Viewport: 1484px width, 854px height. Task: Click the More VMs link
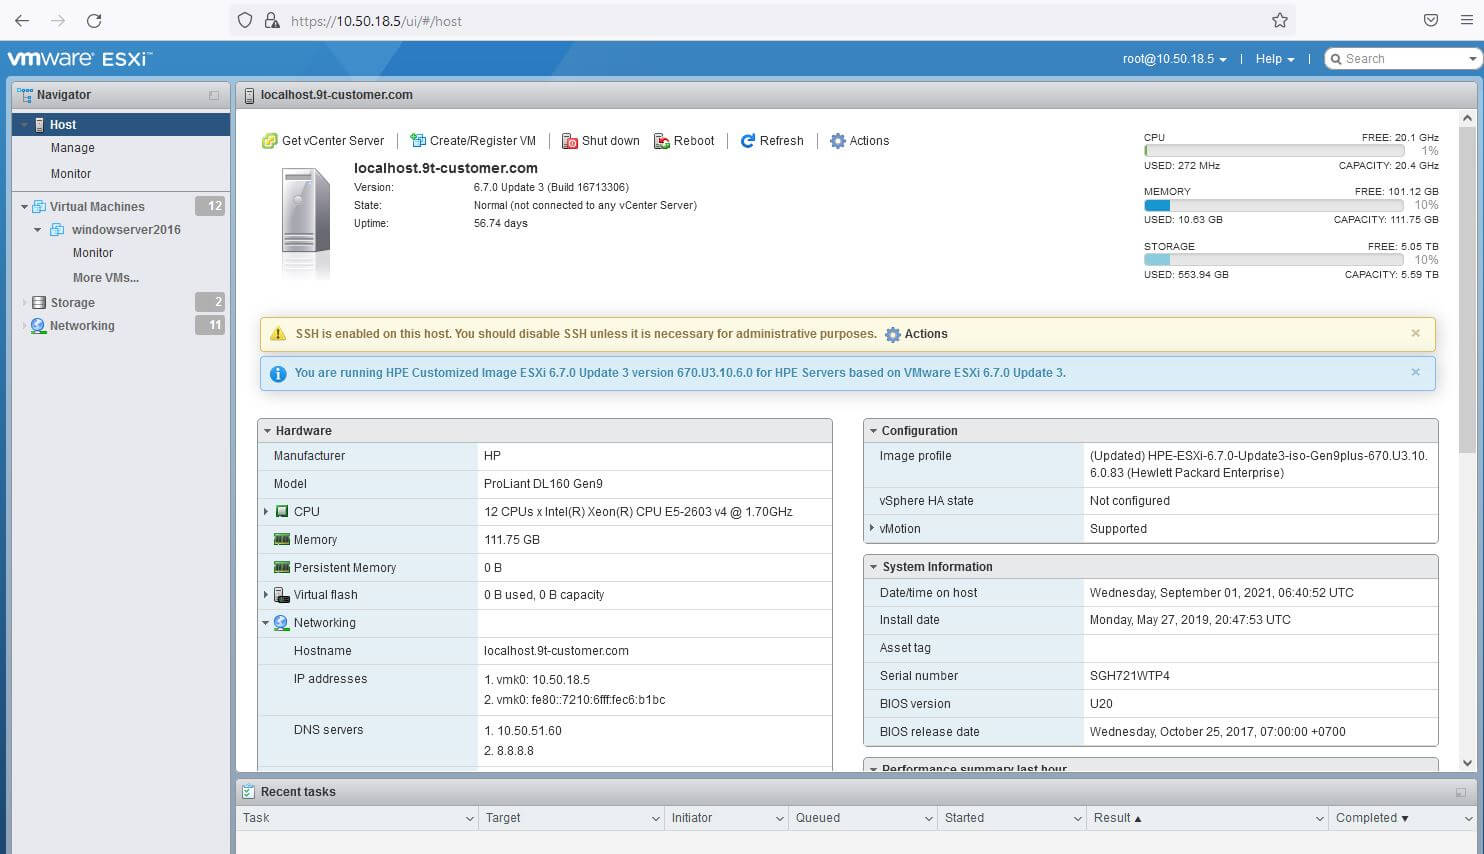[106, 277]
